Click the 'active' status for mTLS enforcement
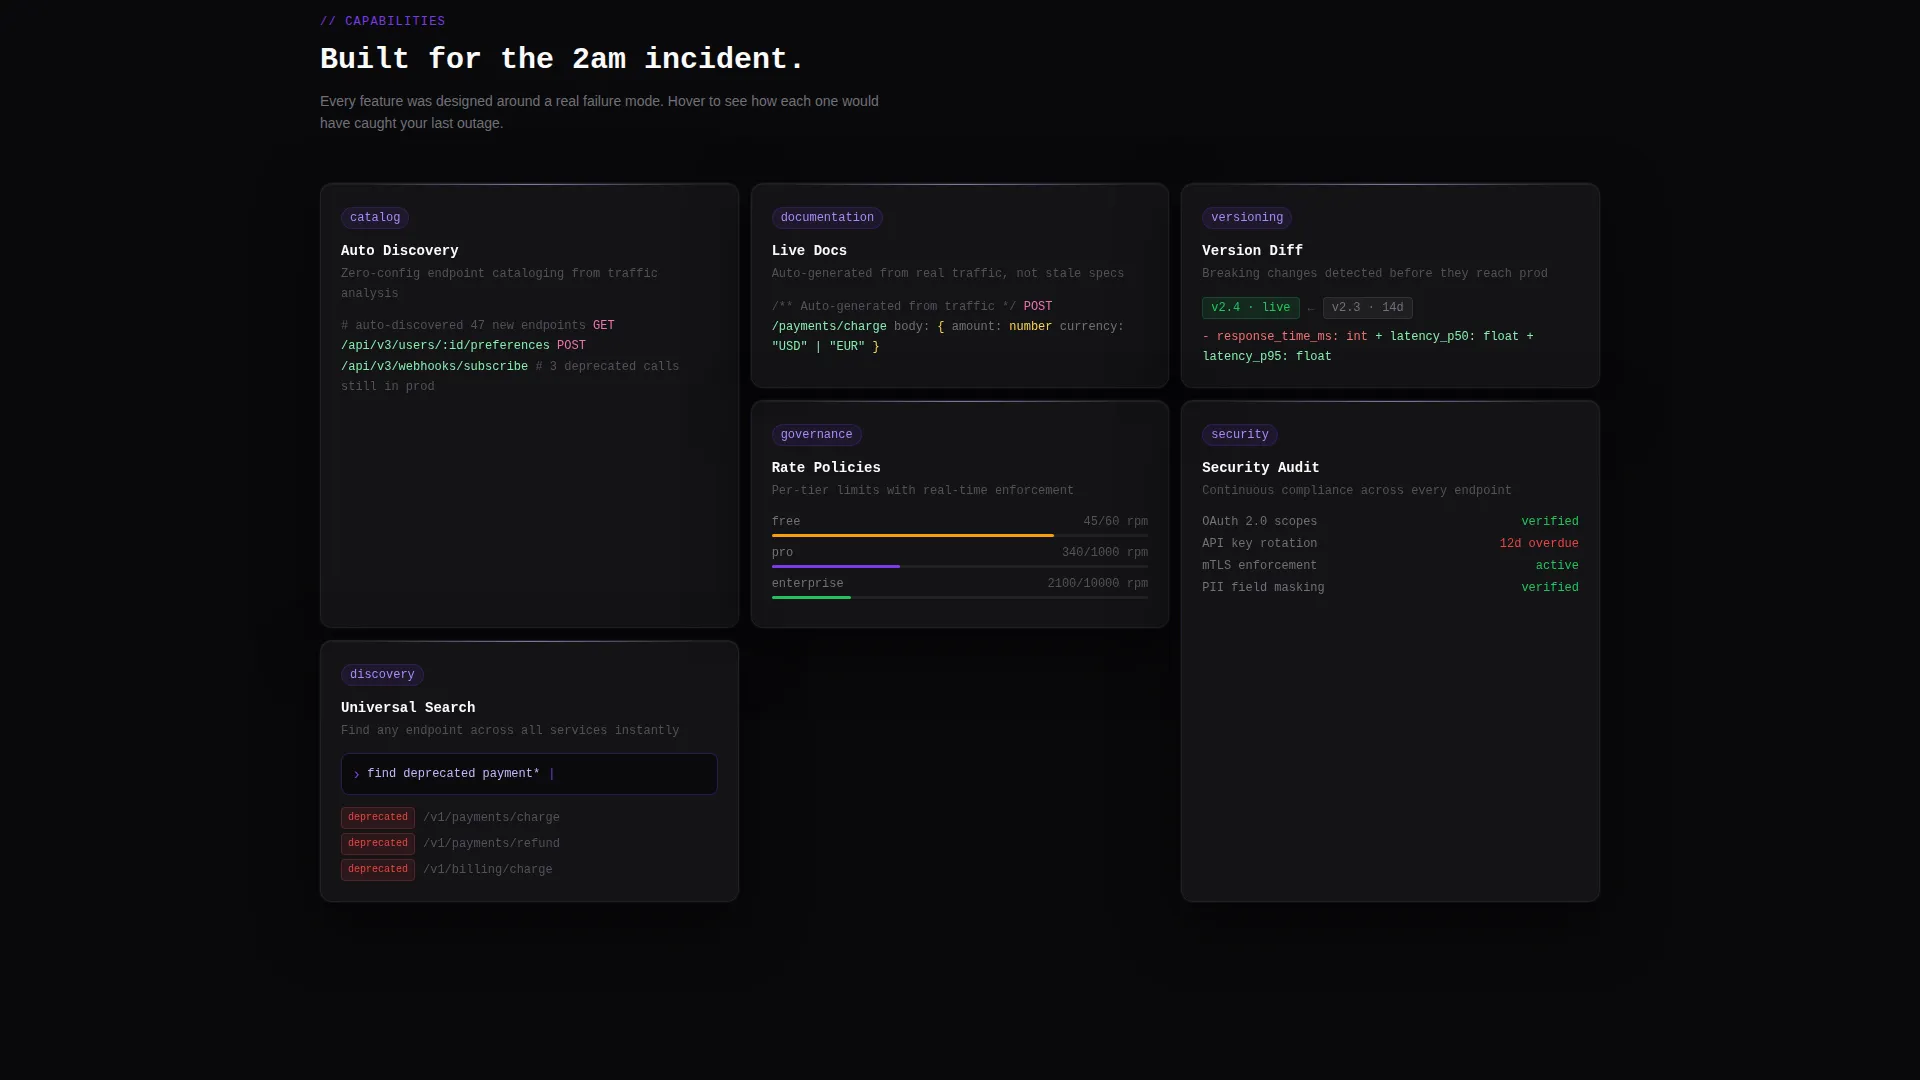The width and height of the screenshot is (1920, 1080). point(1557,566)
